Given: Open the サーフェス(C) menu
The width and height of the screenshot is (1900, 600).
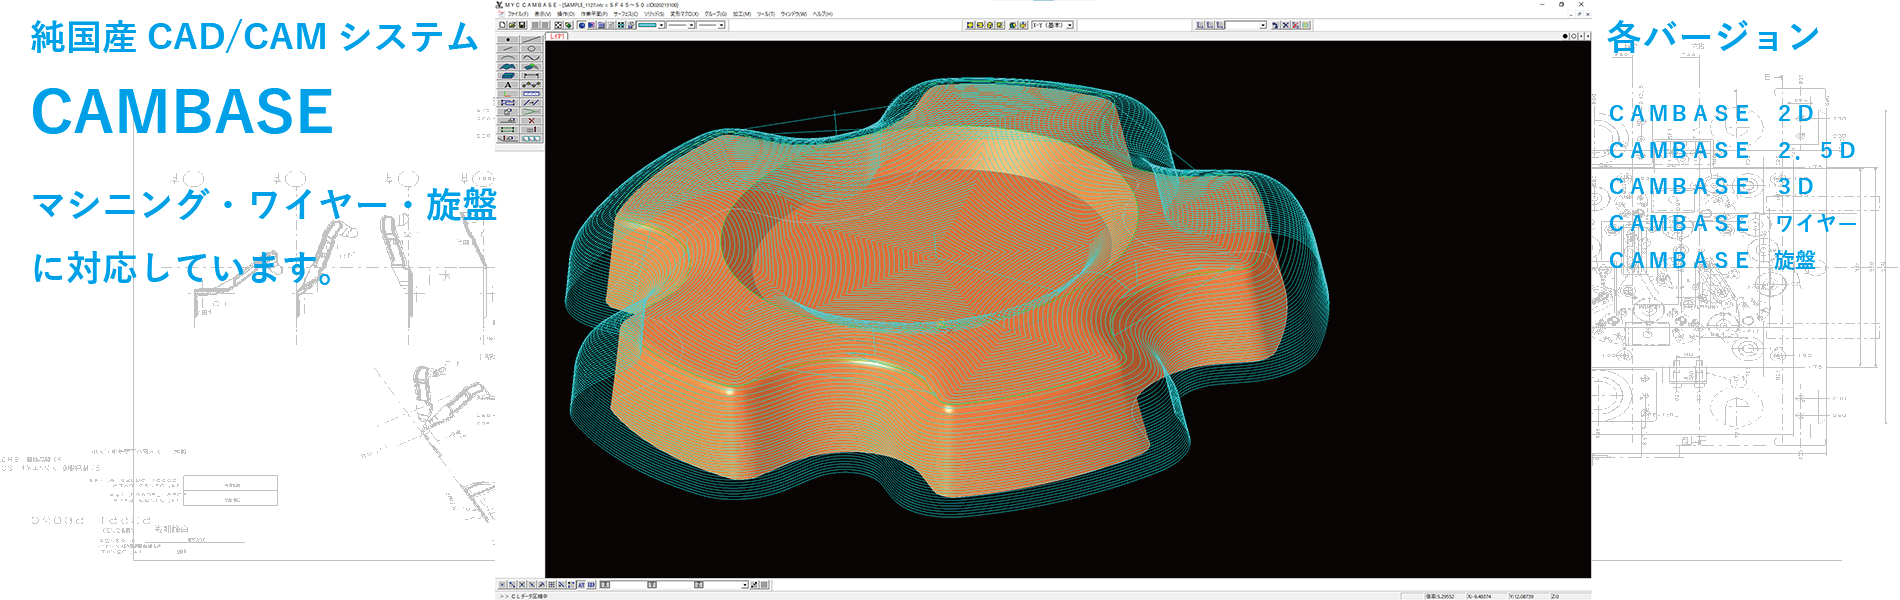Looking at the screenshot, I should 626,14.
